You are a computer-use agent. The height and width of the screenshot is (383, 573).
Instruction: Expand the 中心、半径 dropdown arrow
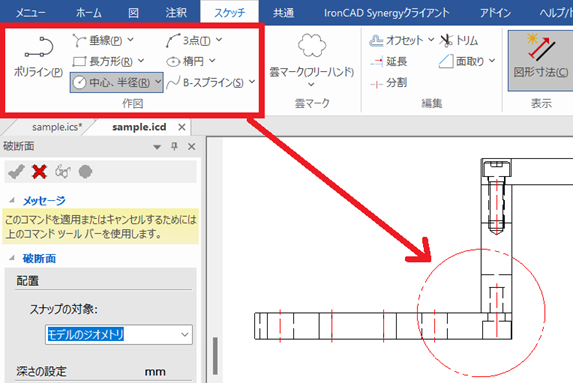[x=158, y=81]
